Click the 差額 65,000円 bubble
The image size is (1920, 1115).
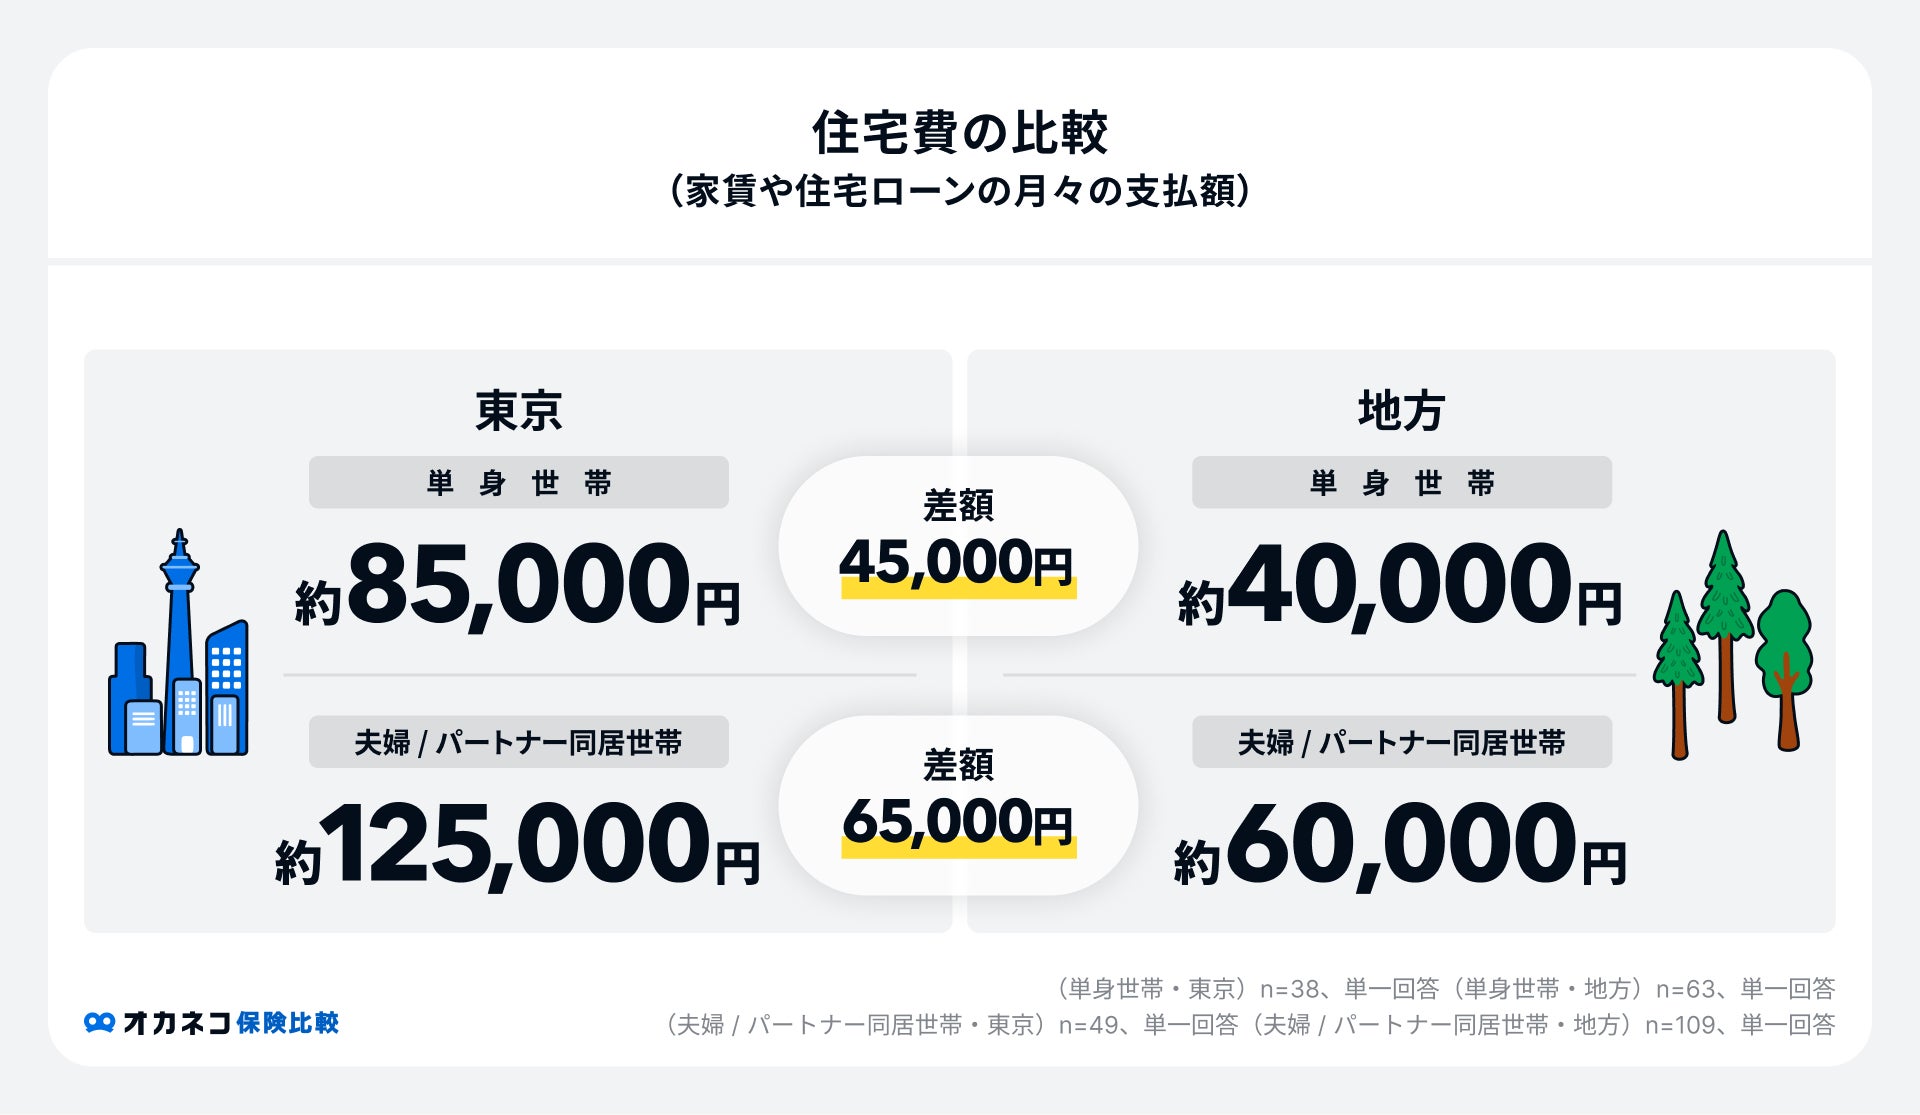[x=958, y=805]
